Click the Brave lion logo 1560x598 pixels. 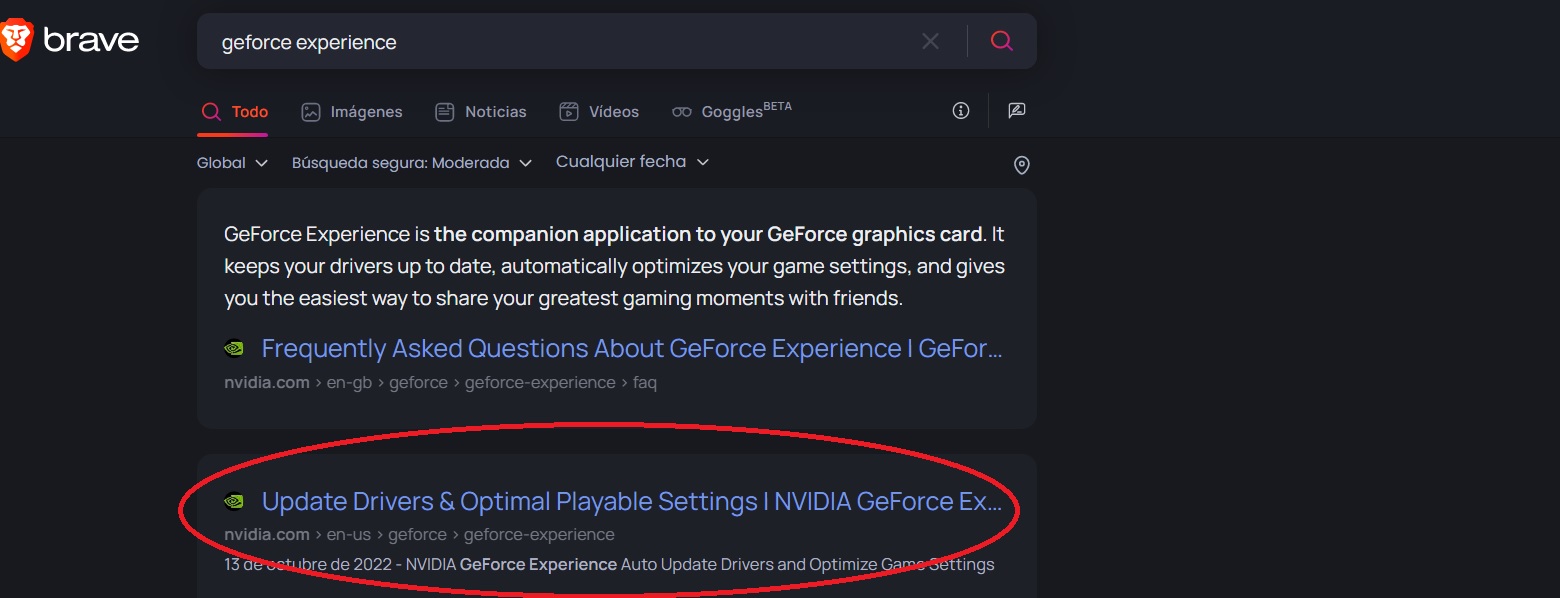[x=17, y=40]
